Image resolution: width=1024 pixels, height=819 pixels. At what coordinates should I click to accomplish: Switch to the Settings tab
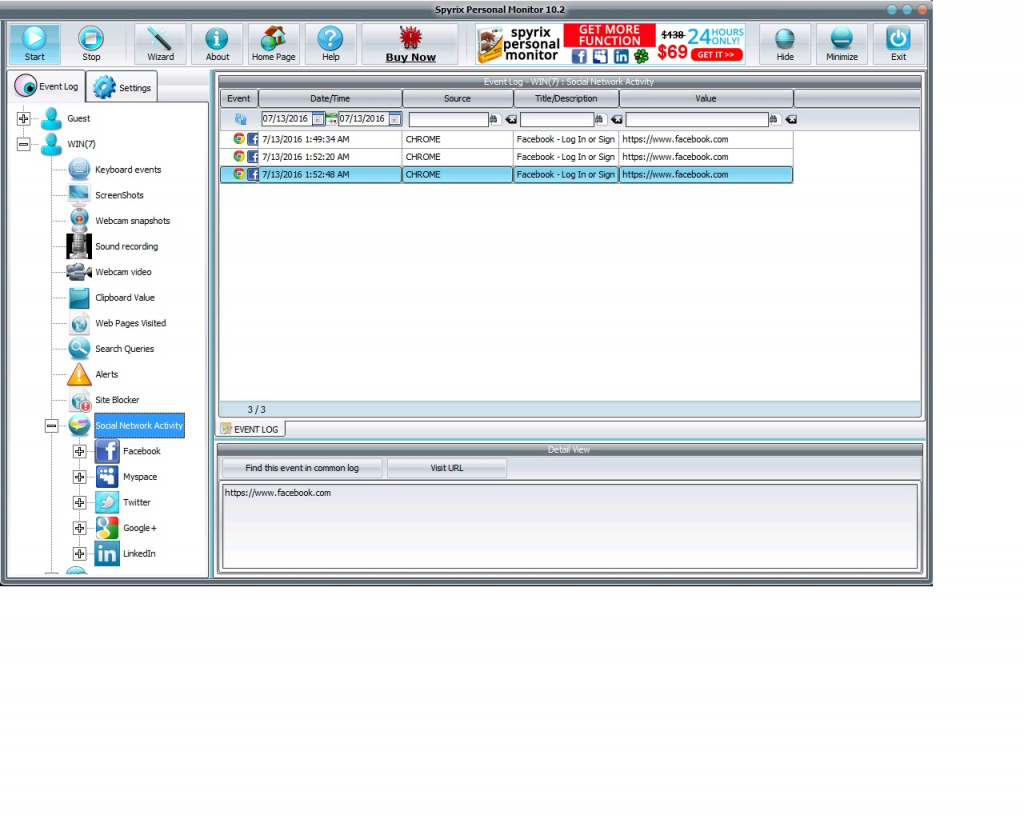[124, 88]
